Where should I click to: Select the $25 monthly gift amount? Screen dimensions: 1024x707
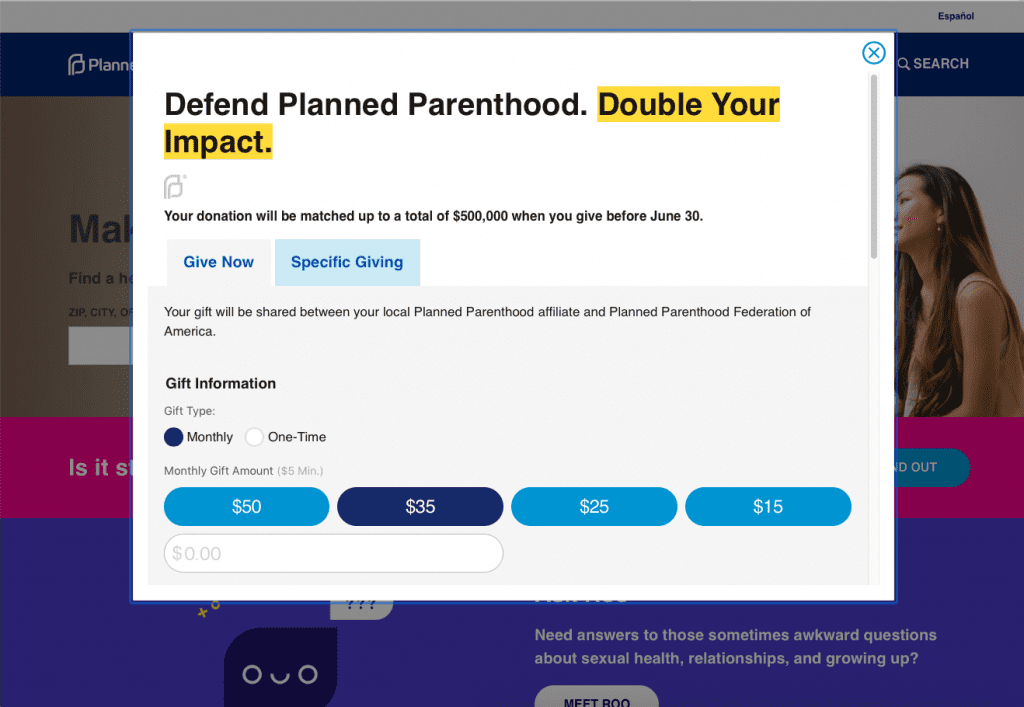[x=594, y=506]
